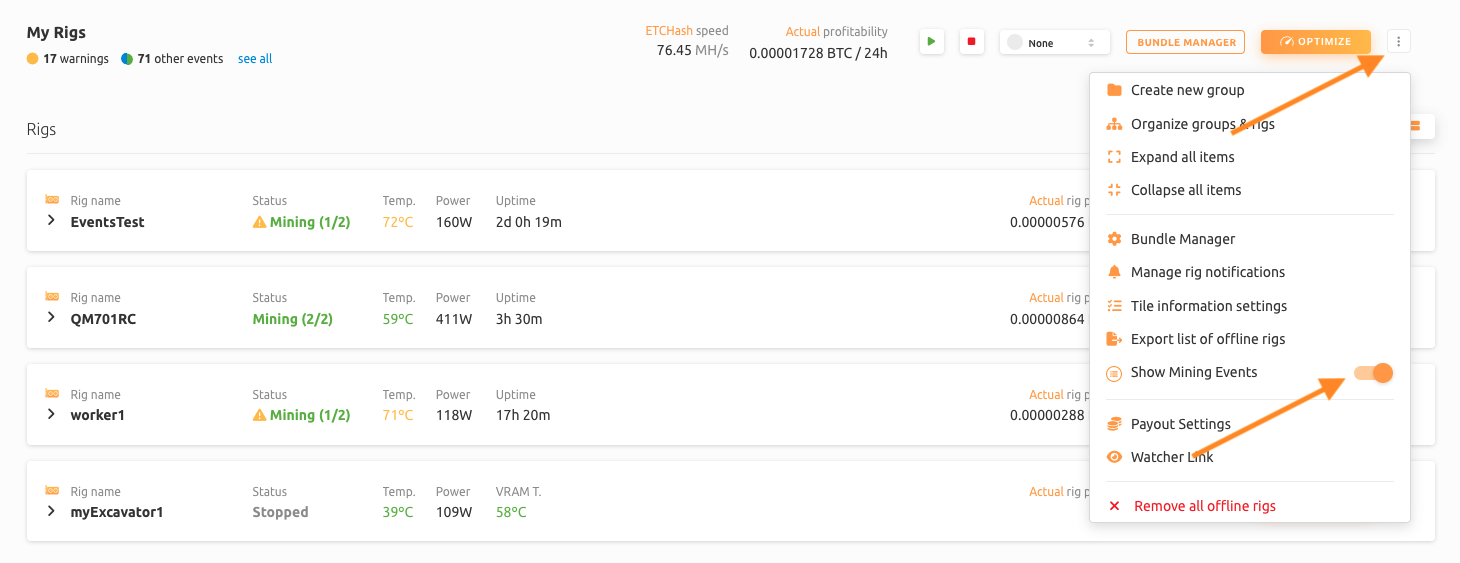Open the three-dot more options menu

coord(1399,42)
